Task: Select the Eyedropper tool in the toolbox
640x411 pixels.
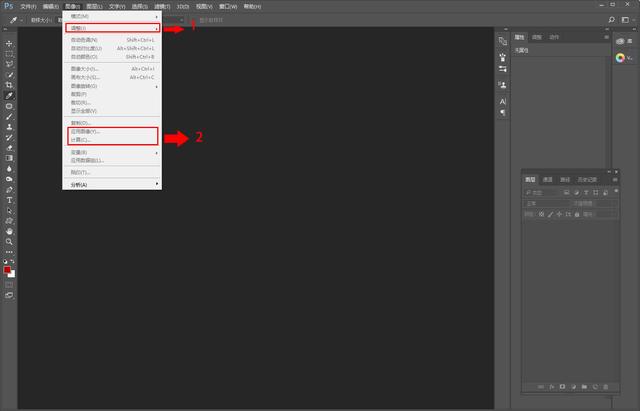Action: (x=9, y=96)
